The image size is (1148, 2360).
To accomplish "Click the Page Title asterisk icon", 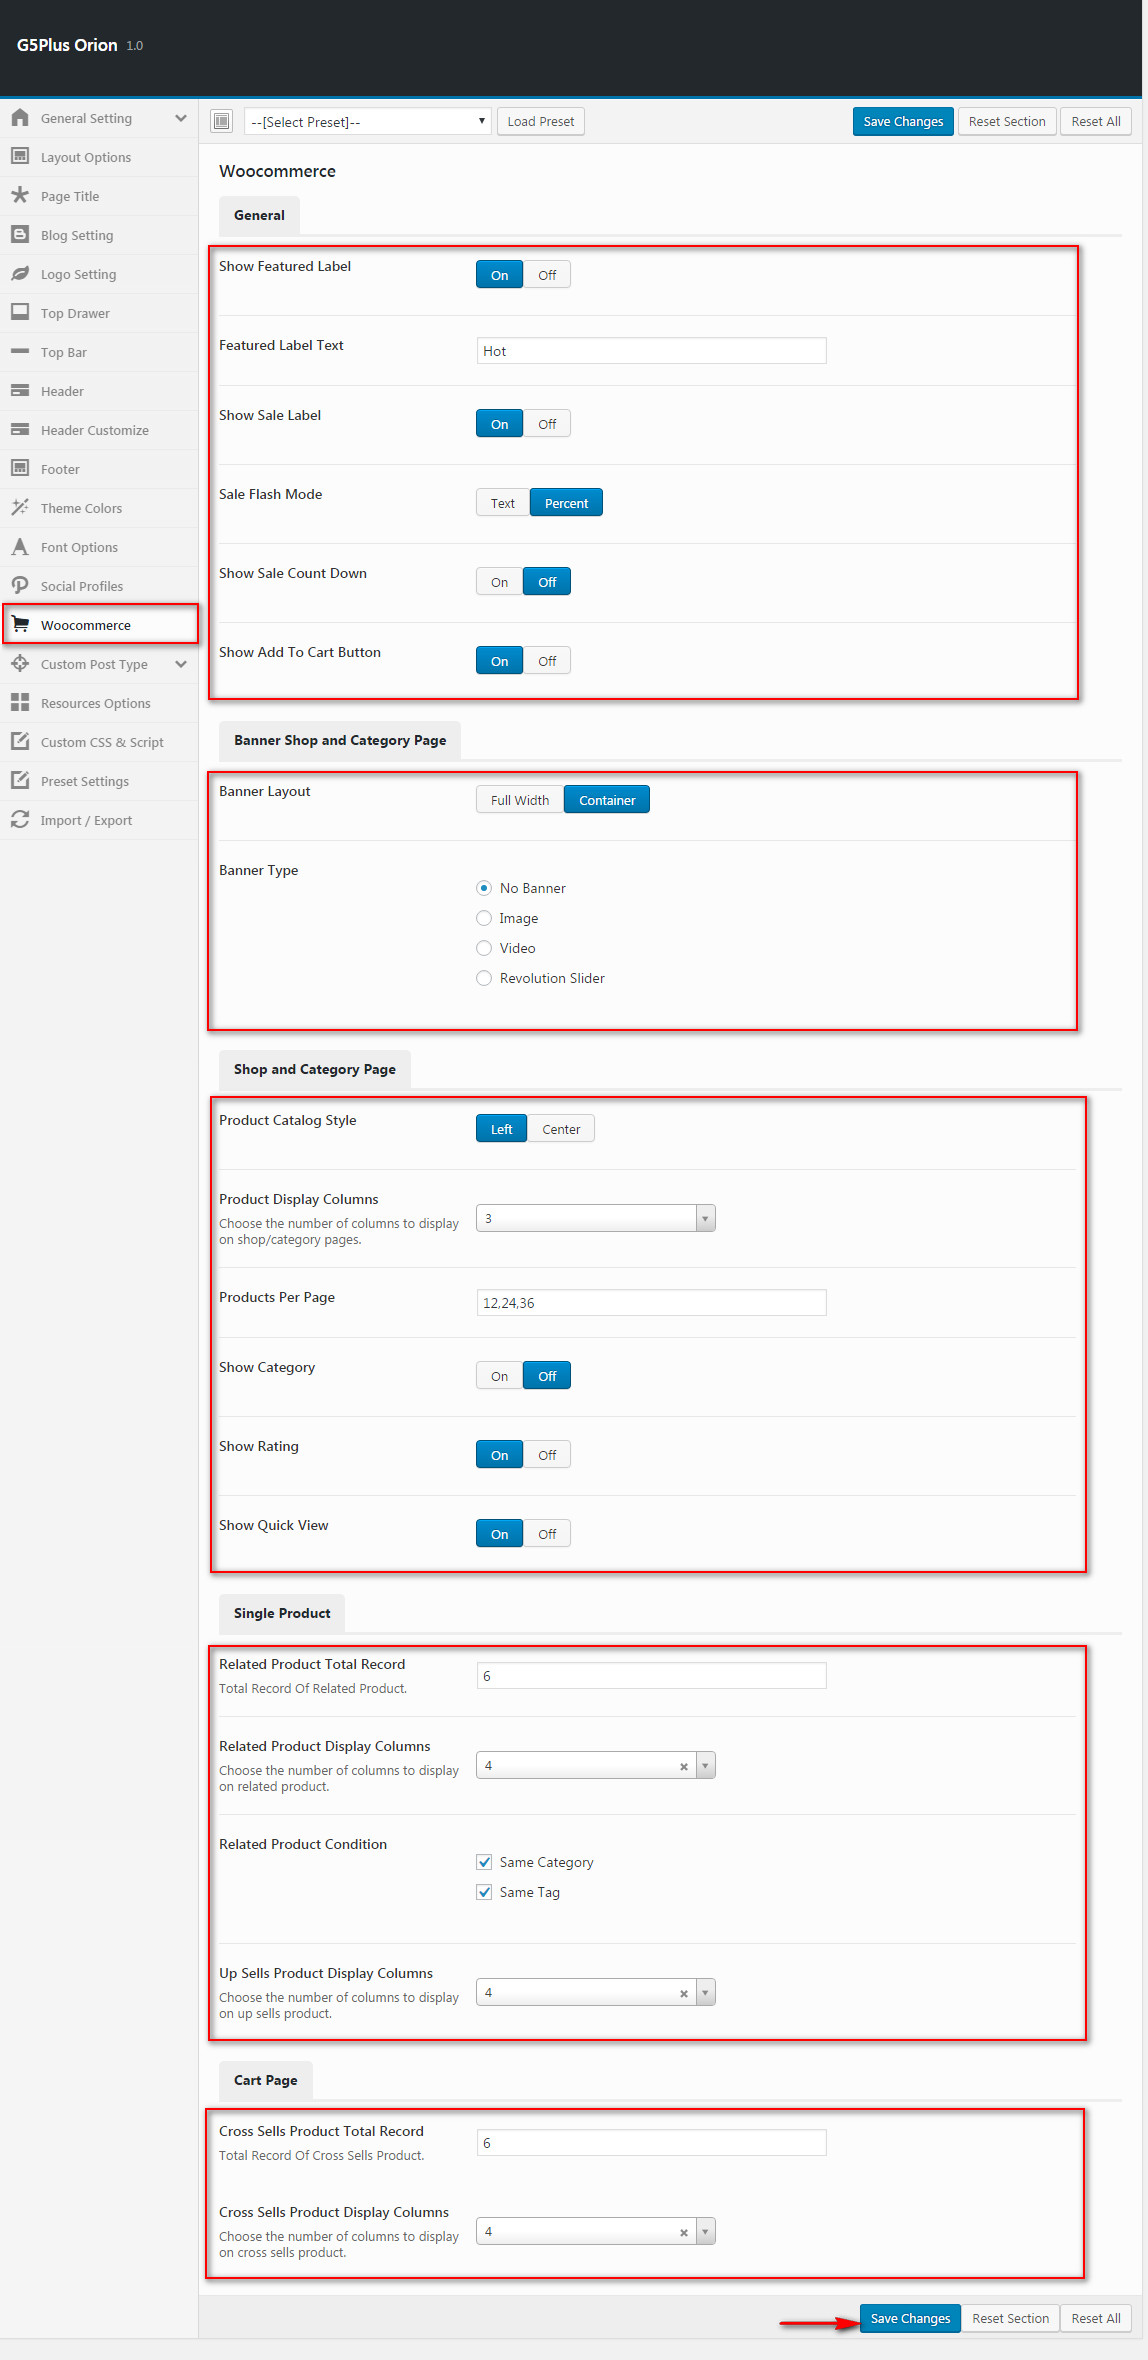I will click(20, 196).
